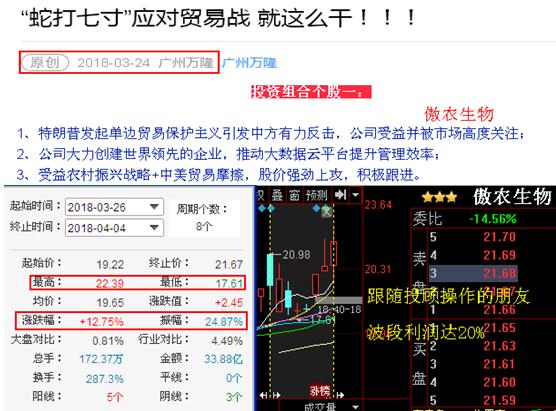Click the 涨跌幅 value +12.75%
The height and width of the screenshot is (411, 556).
pos(101,322)
